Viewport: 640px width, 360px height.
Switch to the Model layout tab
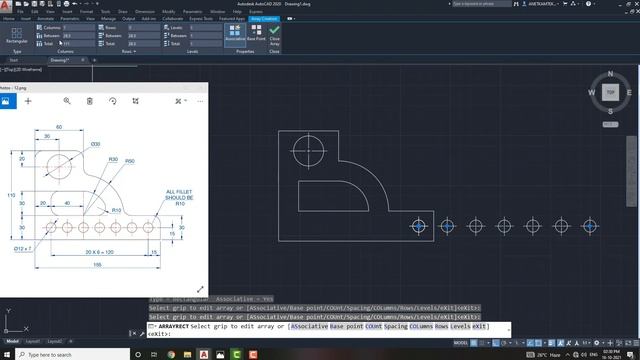[x=12, y=341]
